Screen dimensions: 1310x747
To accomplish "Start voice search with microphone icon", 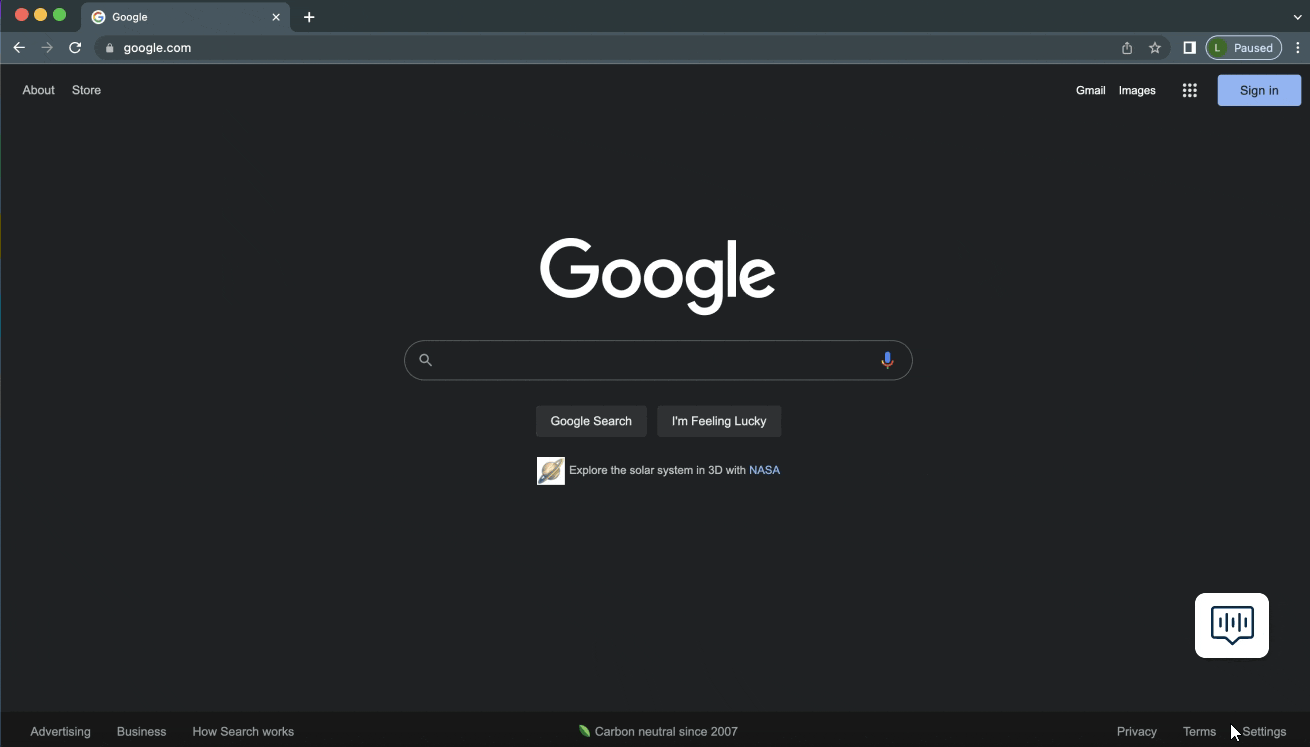I will click(887, 360).
